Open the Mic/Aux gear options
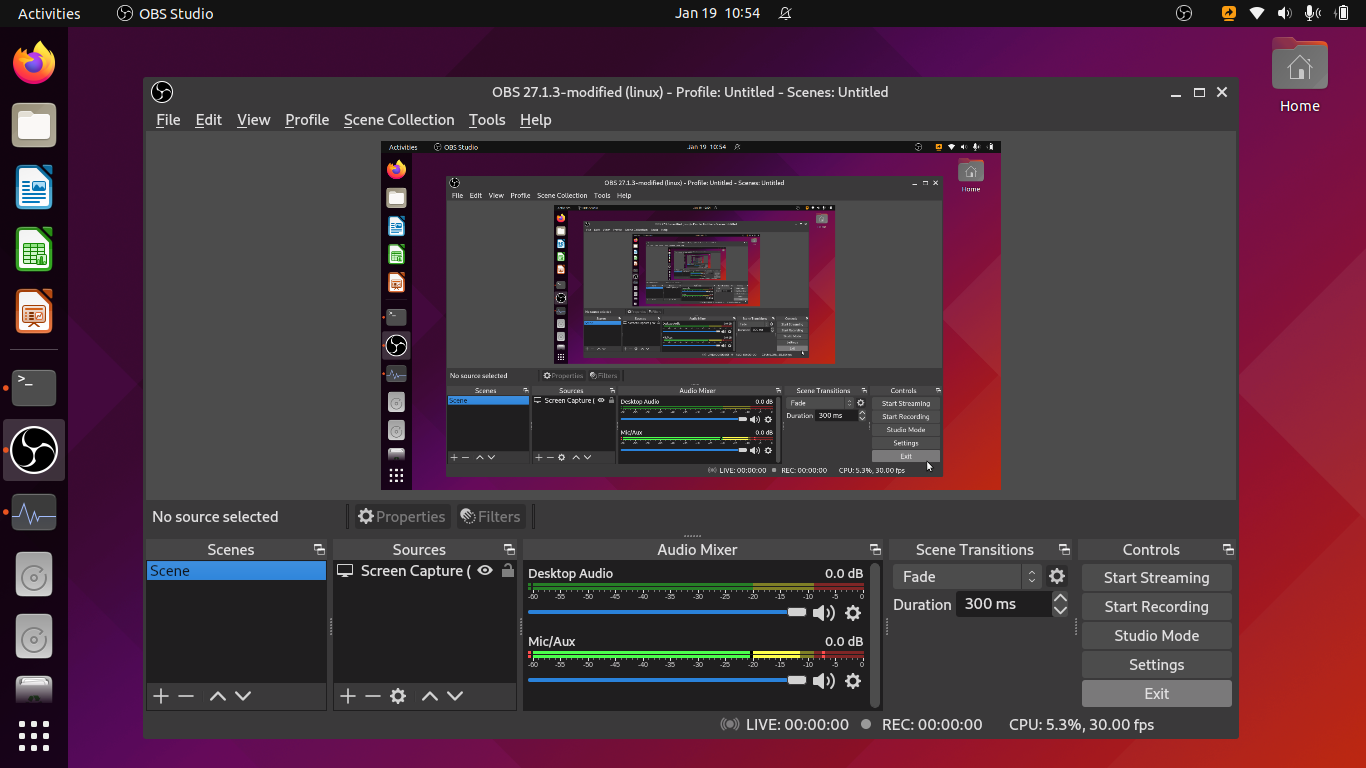The image size is (1366, 768). tap(853, 681)
